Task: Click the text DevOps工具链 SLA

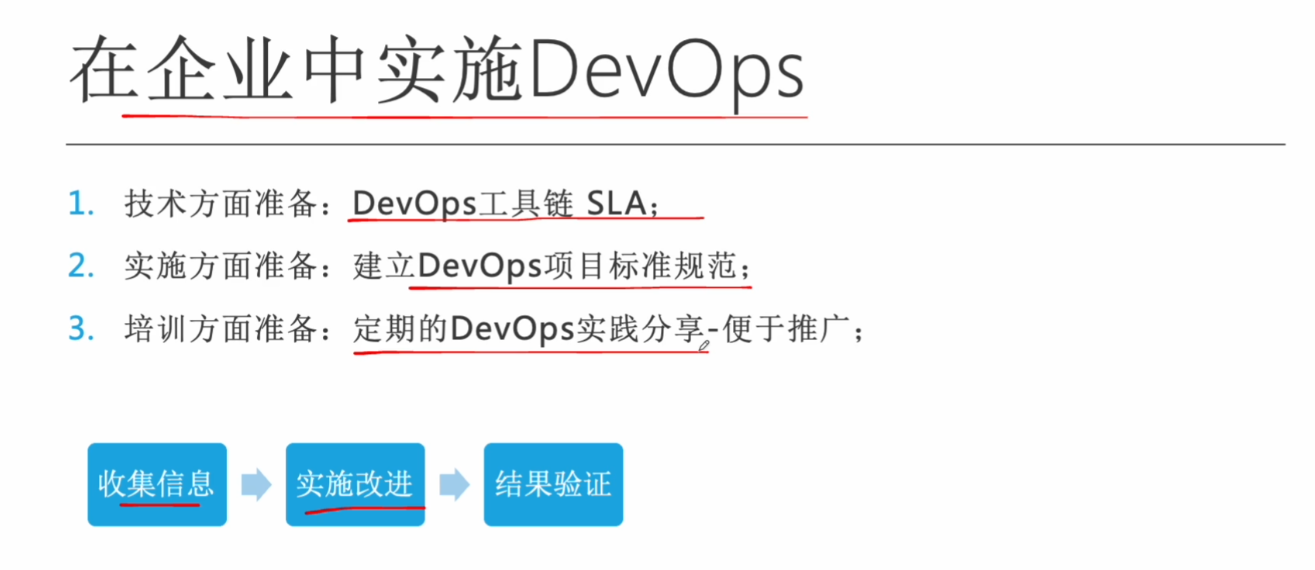Action: pyautogui.click(x=498, y=205)
